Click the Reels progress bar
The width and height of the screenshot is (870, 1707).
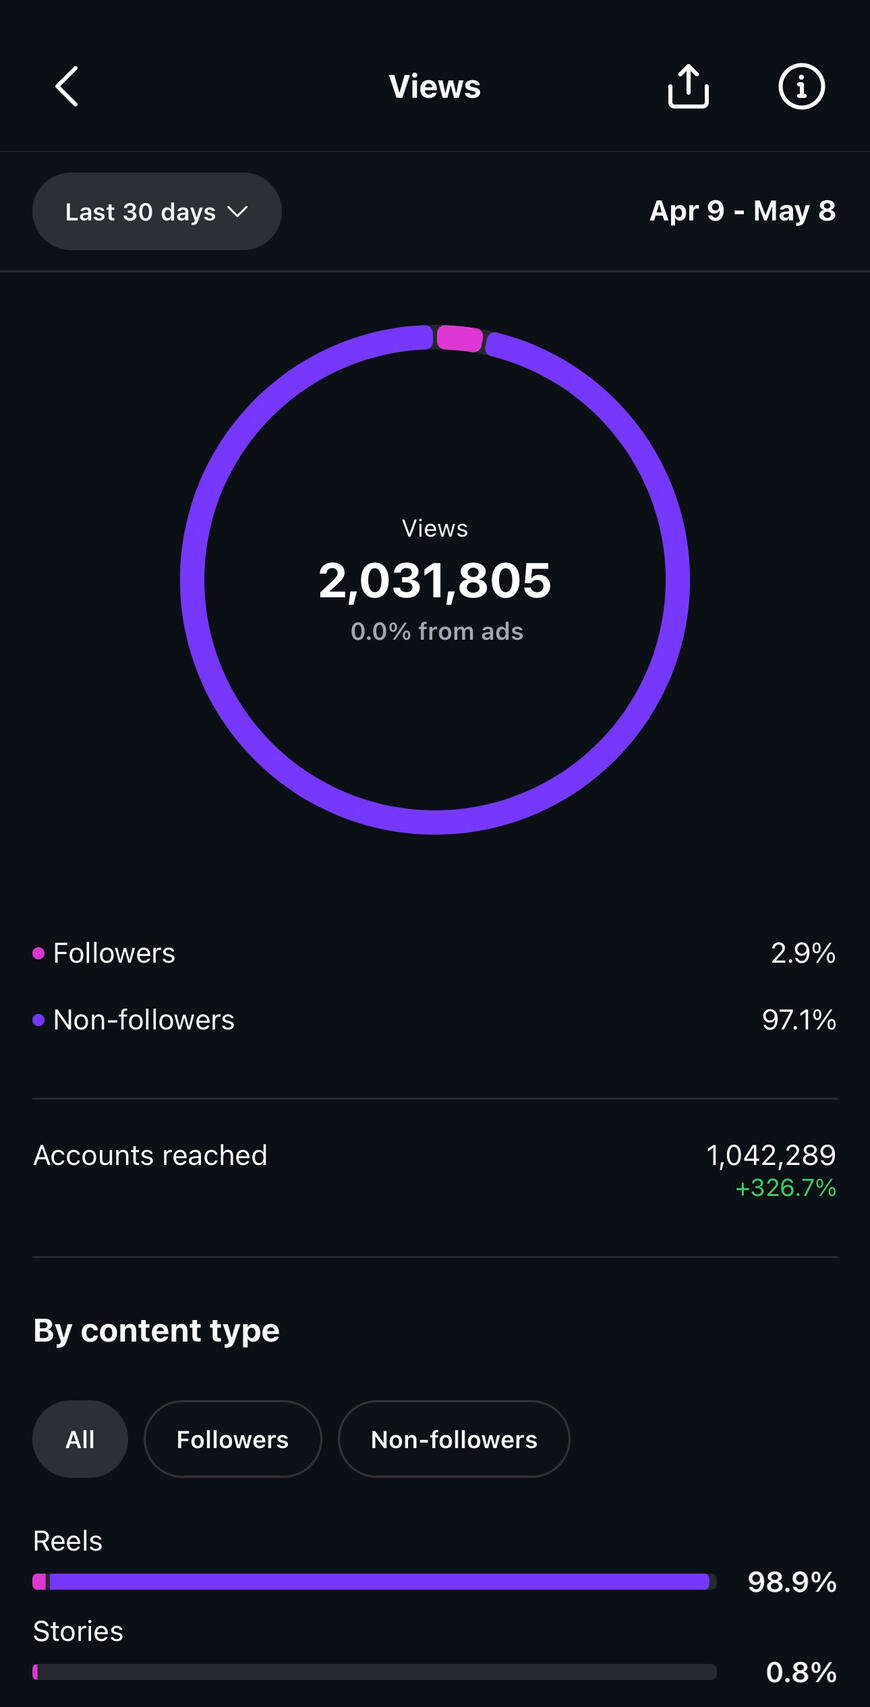[374, 1581]
